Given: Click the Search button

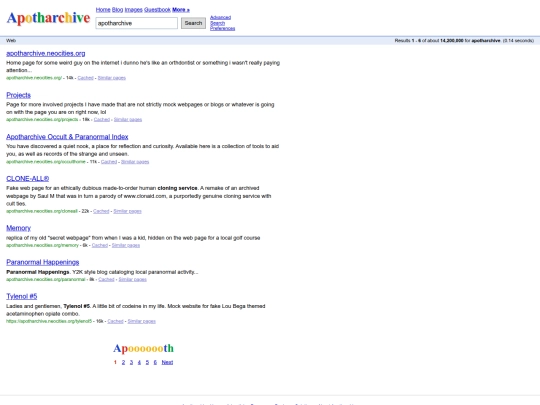Looking at the screenshot, I should pyautogui.click(x=193, y=23).
